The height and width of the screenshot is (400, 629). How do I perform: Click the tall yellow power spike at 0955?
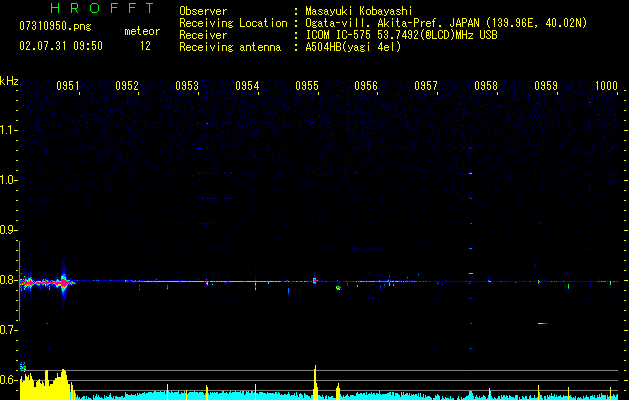click(315, 382)
